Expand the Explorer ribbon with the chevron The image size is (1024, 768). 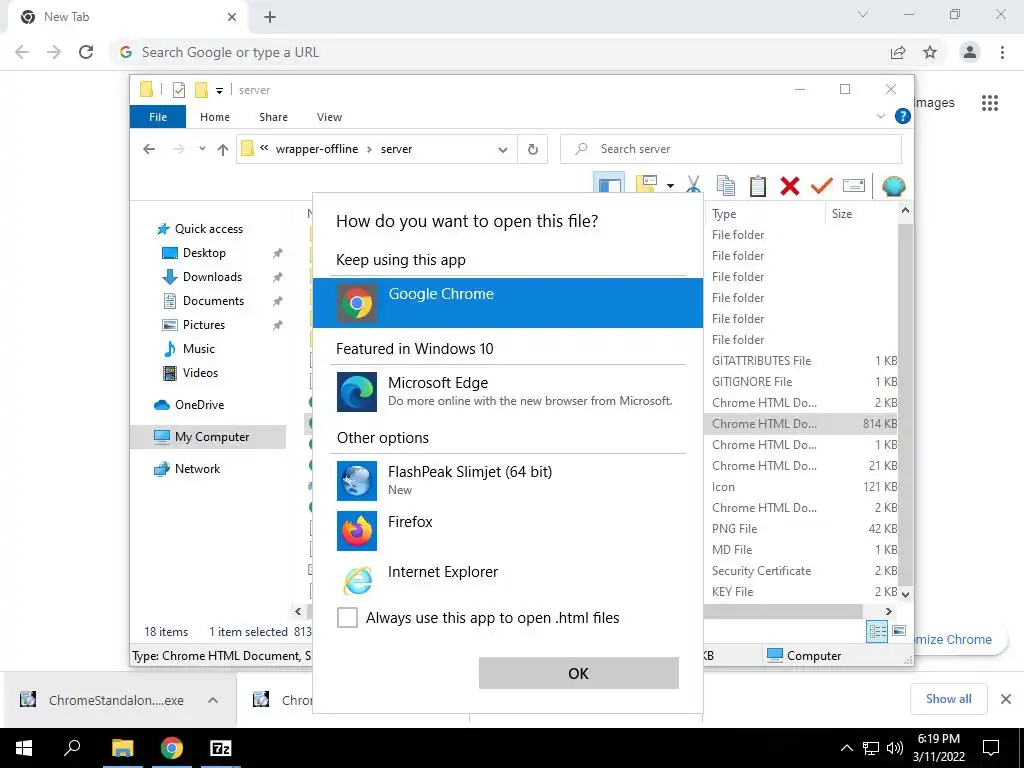coord(880,116)
